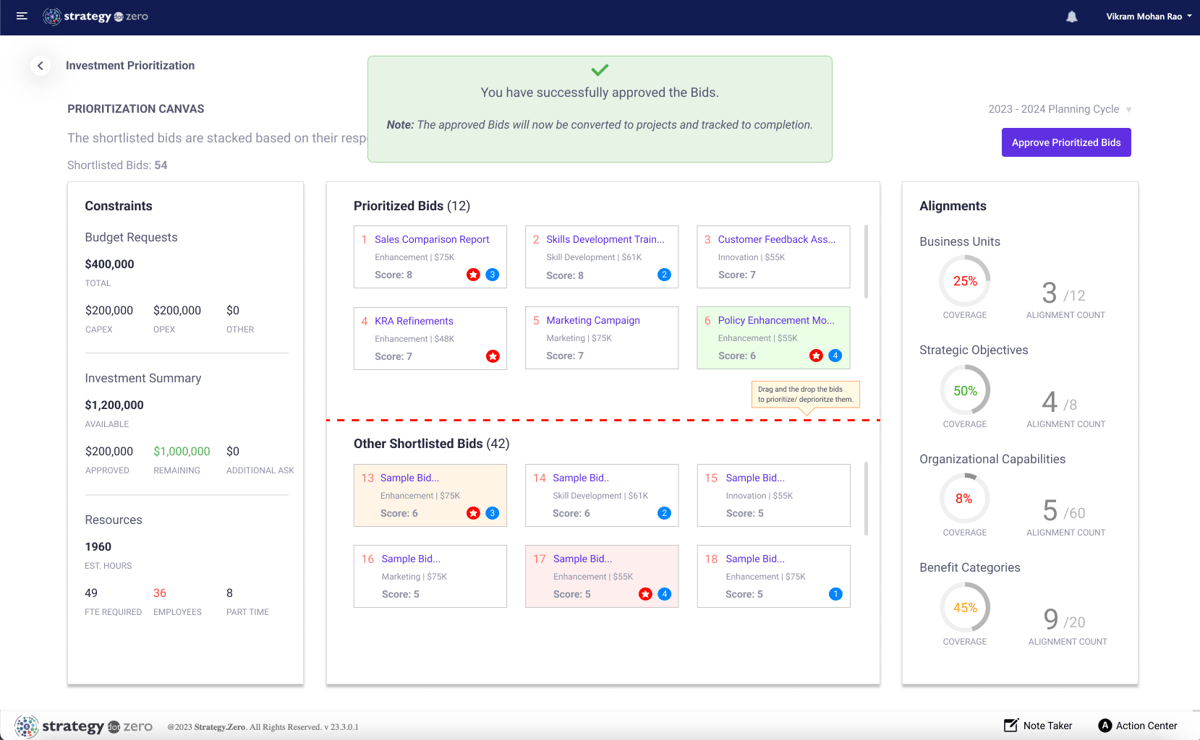1200x740 pixels.
Task: Click Strategic Objectives 4/8 alignment count
Action: coord(1060,402)
